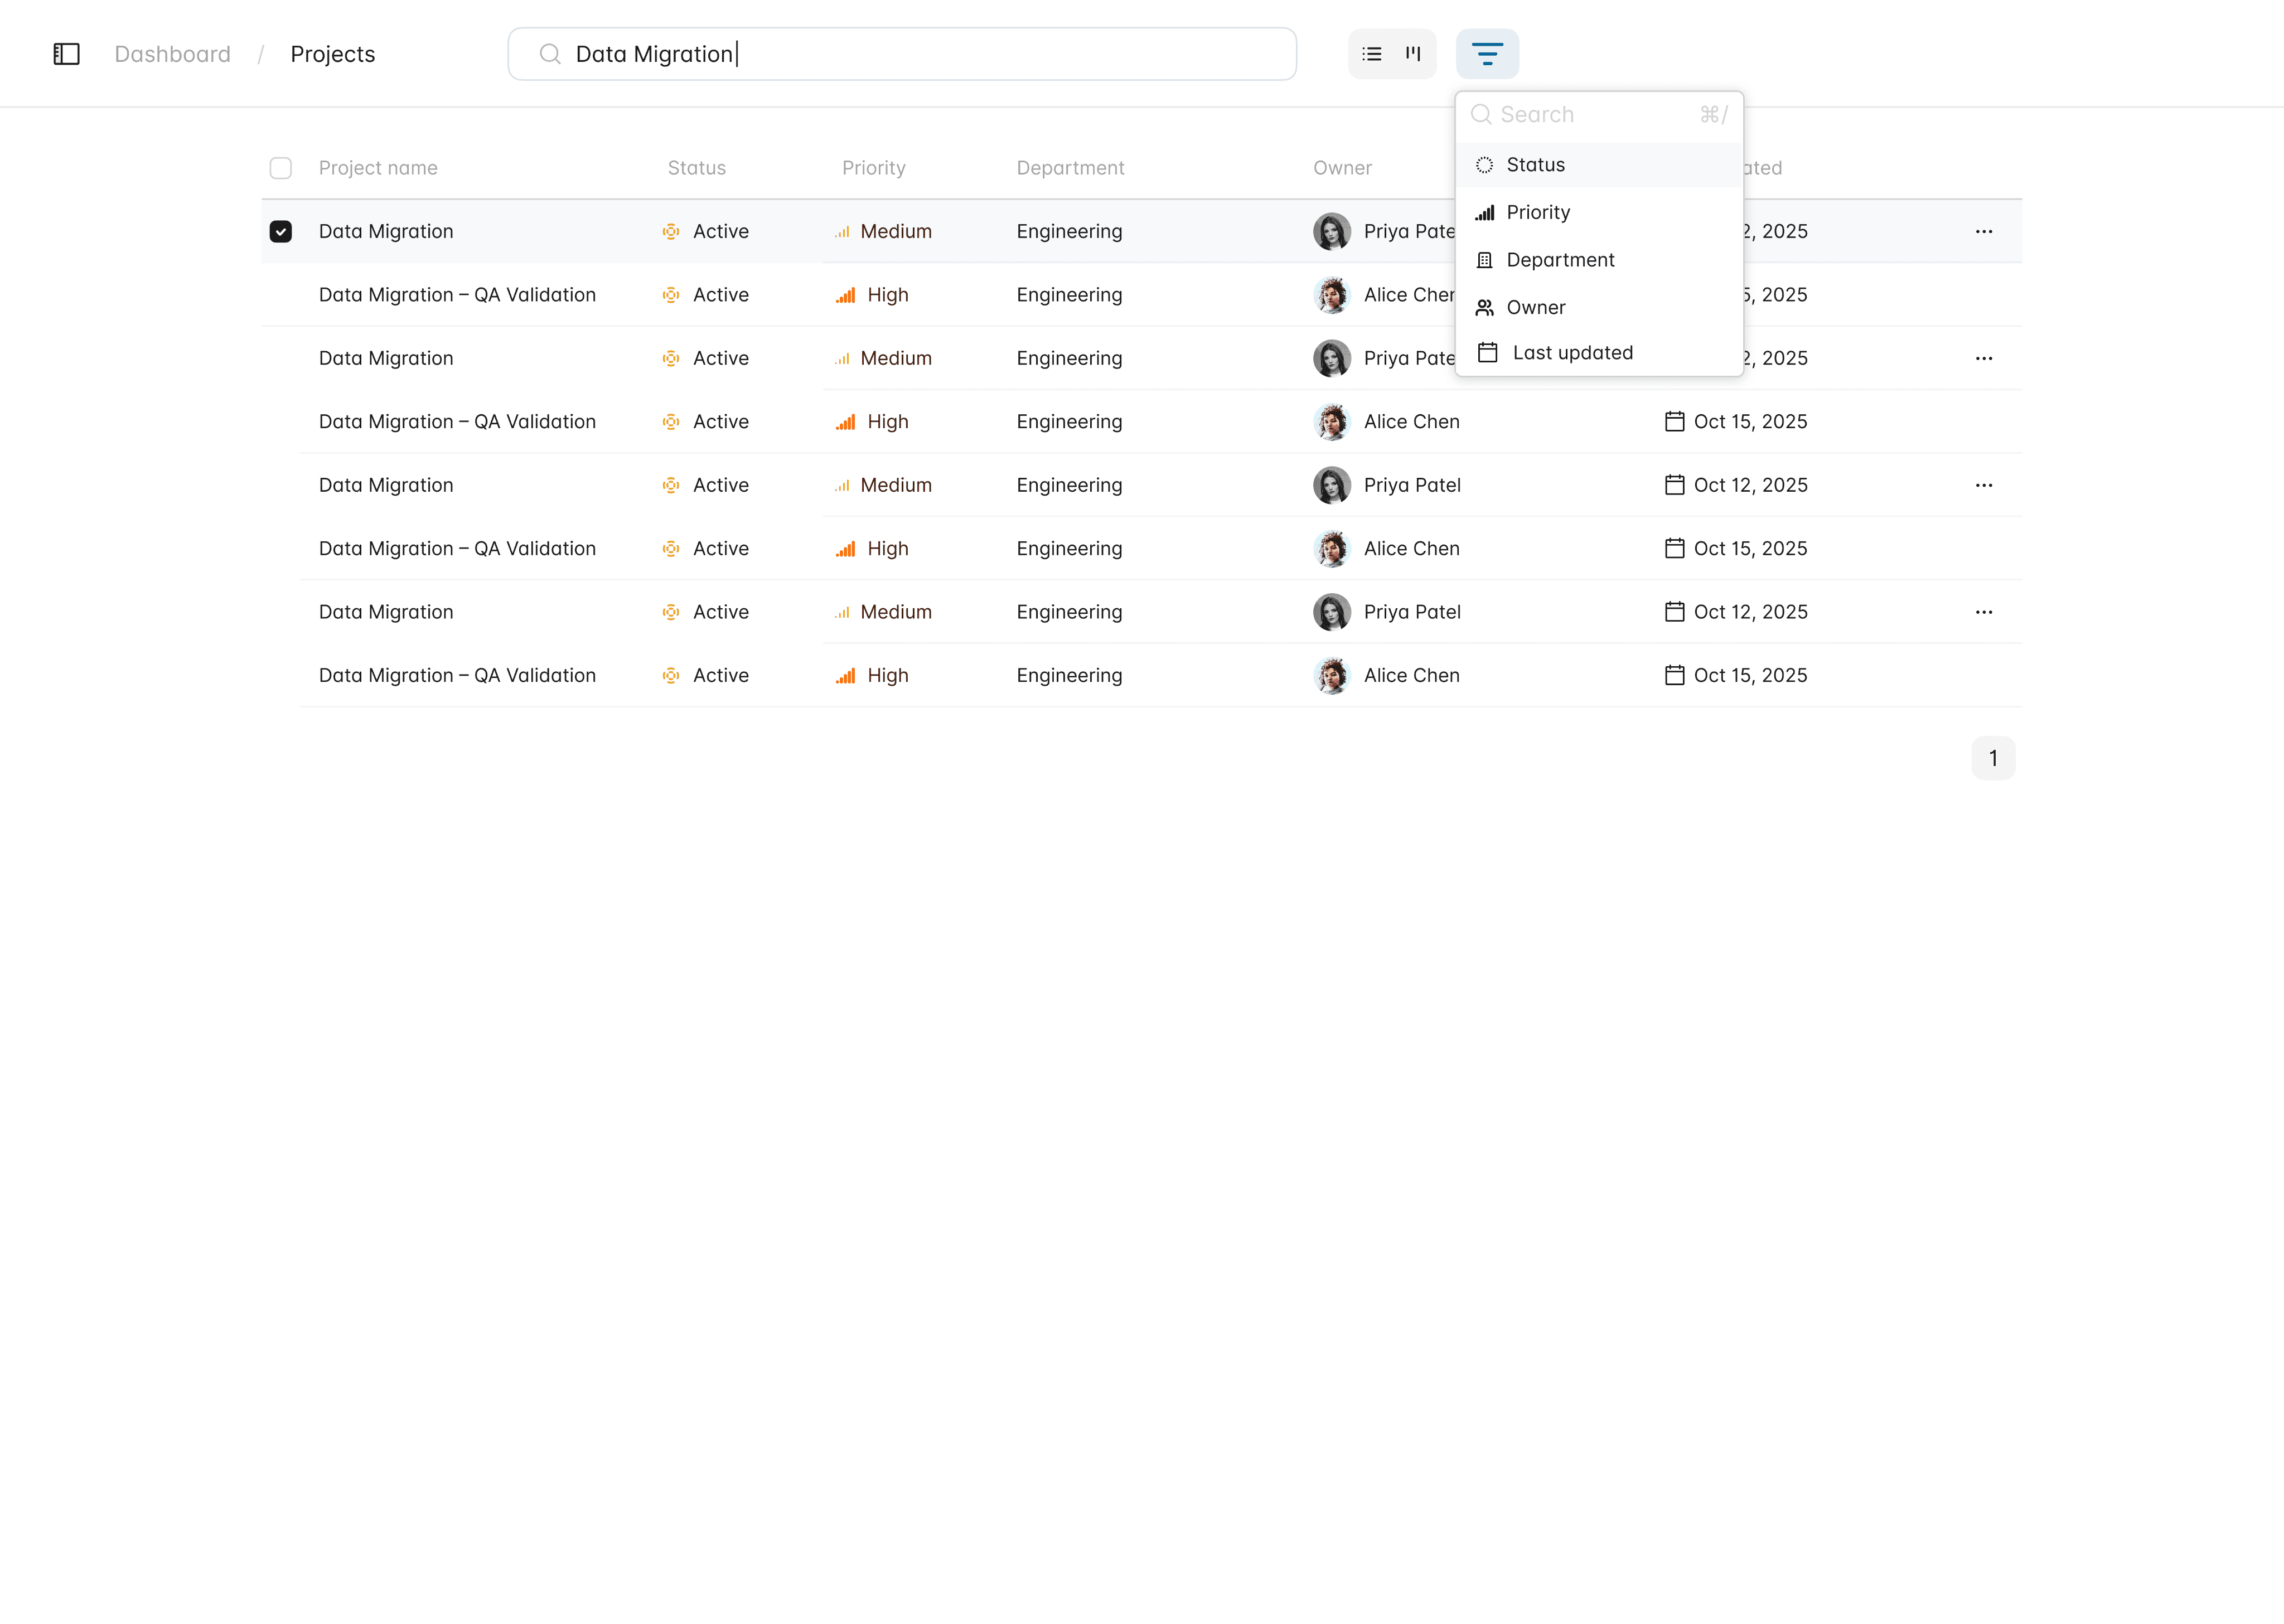Switch to board column view

tap(1413, 54)
